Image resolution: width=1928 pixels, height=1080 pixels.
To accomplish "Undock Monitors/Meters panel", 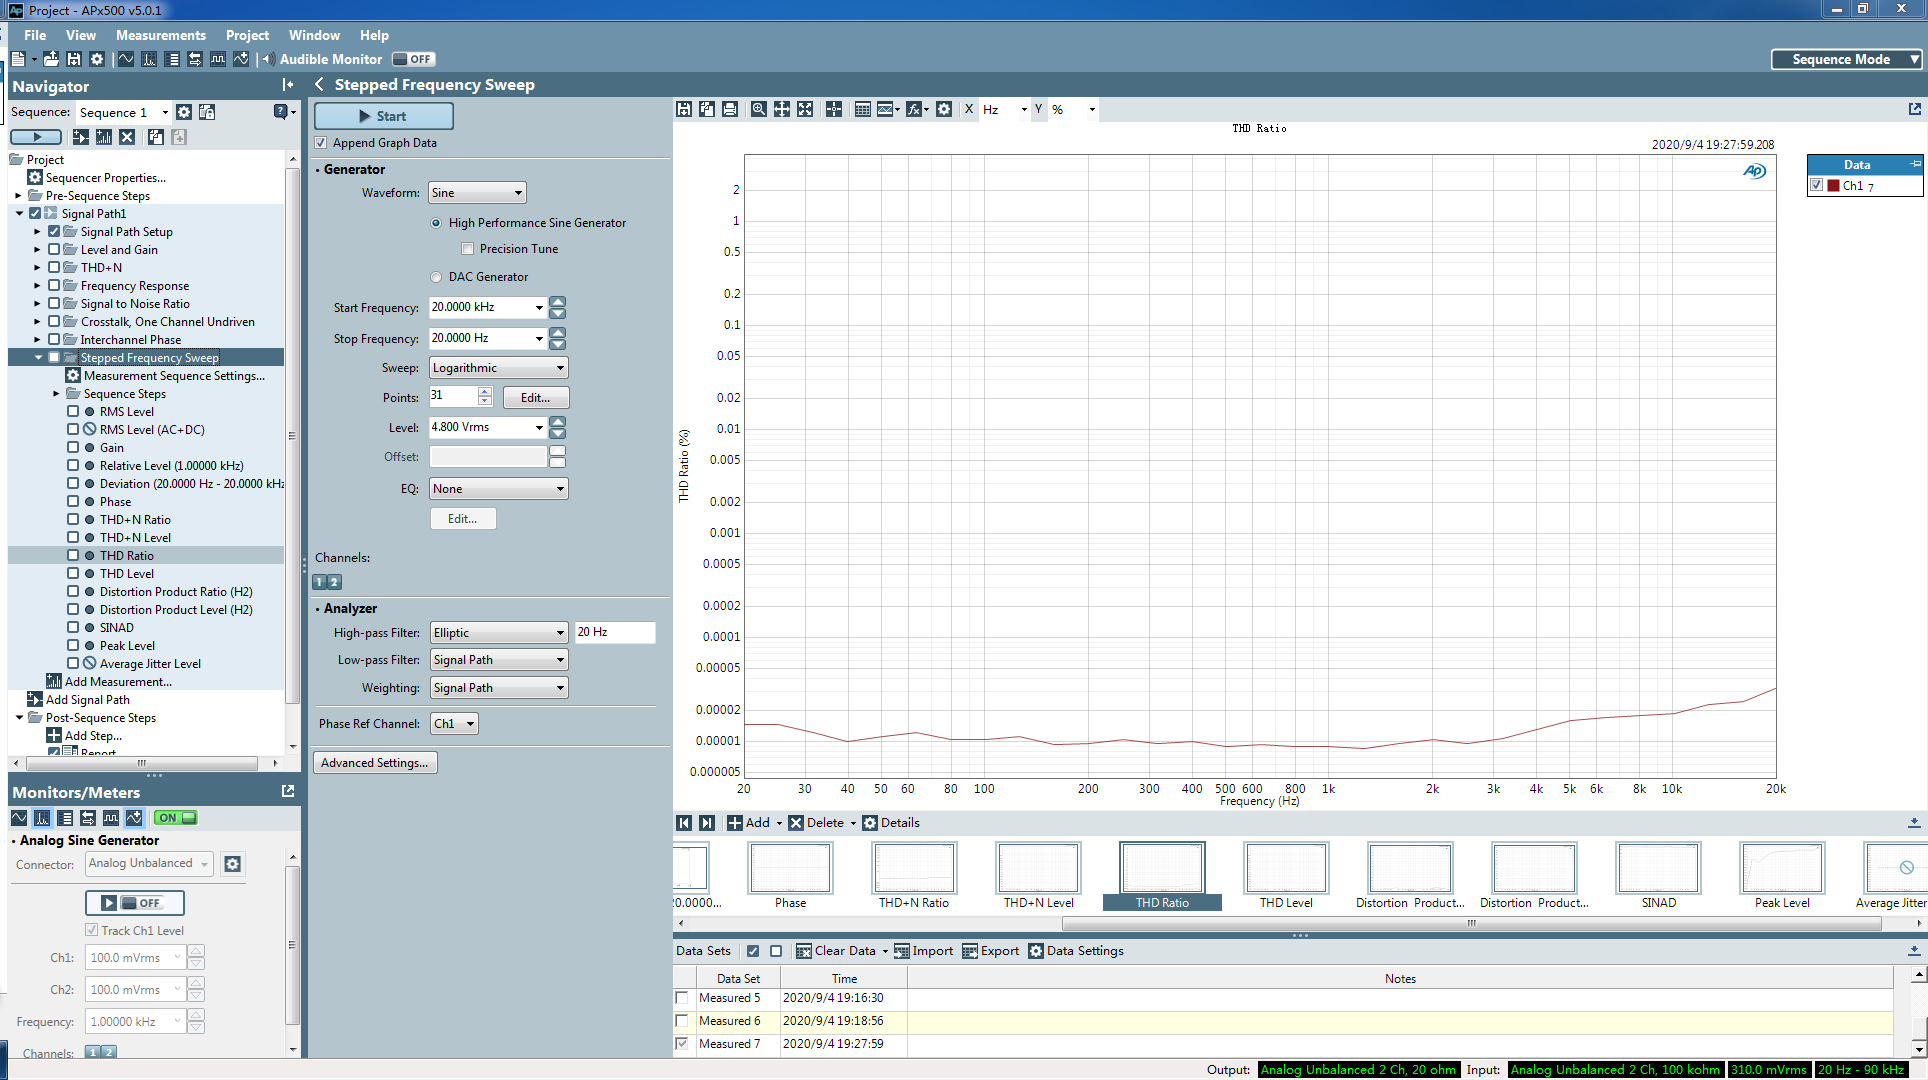I will (288, 791).
